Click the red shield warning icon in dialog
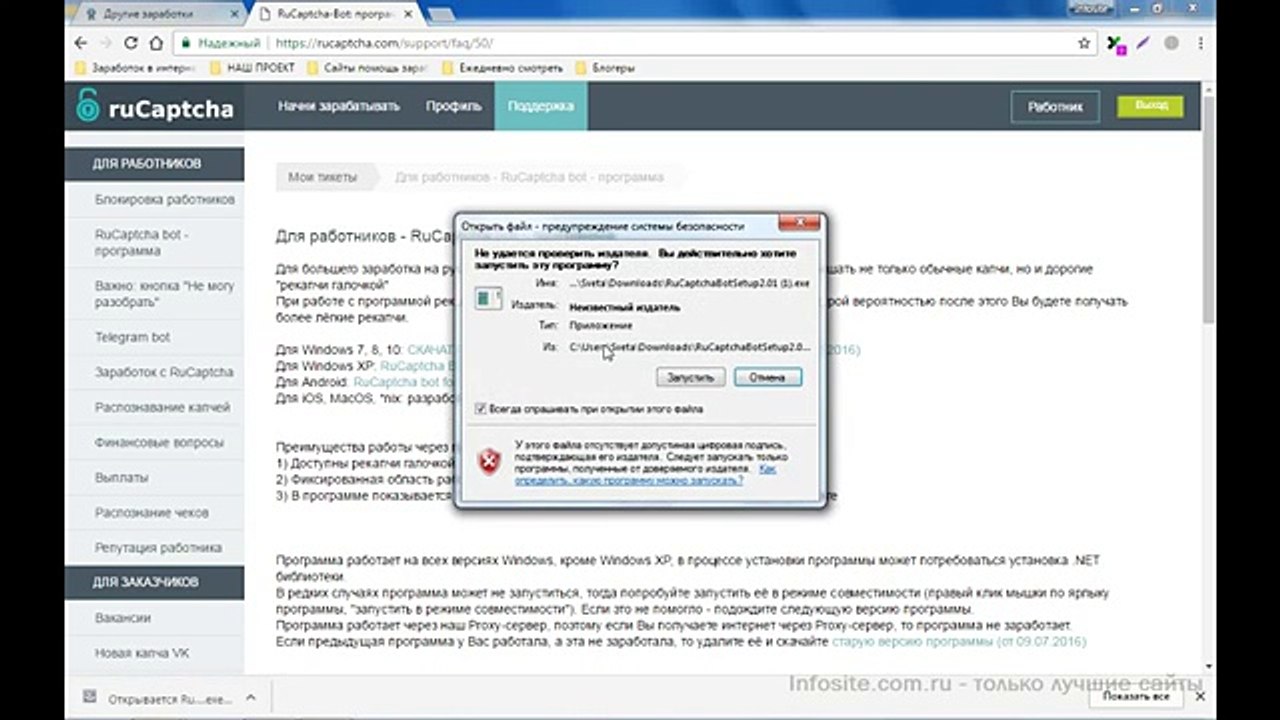The image size is (1280, 720). coord(489,461)
